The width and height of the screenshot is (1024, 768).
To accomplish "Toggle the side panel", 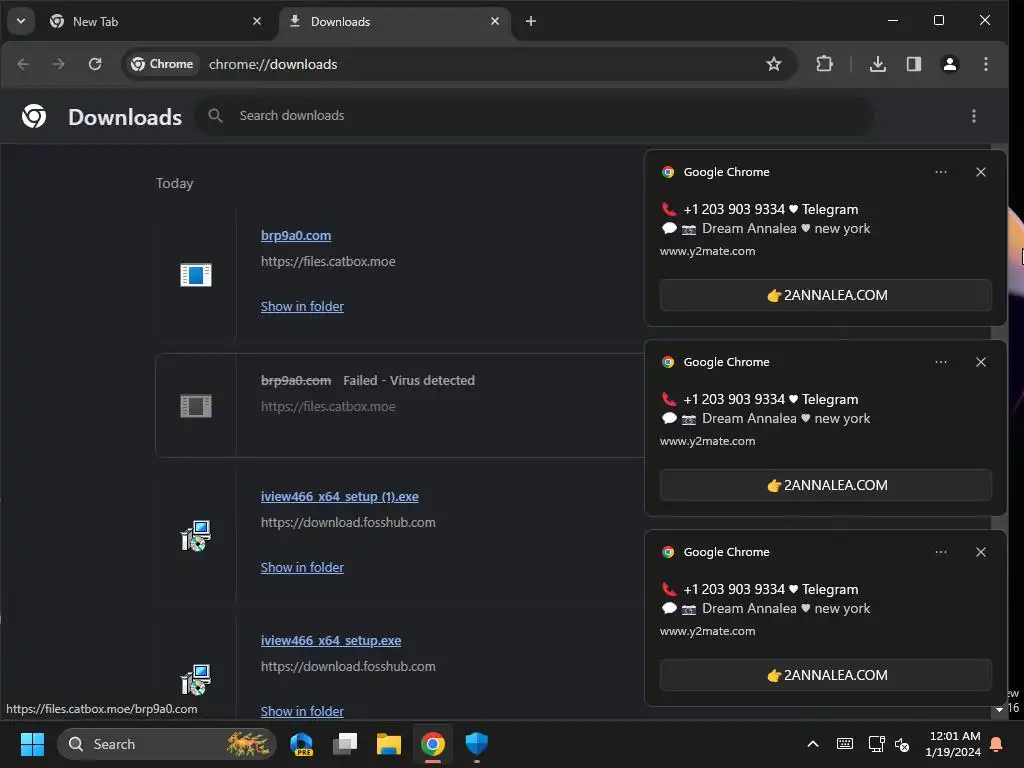I will coord(914,64).
